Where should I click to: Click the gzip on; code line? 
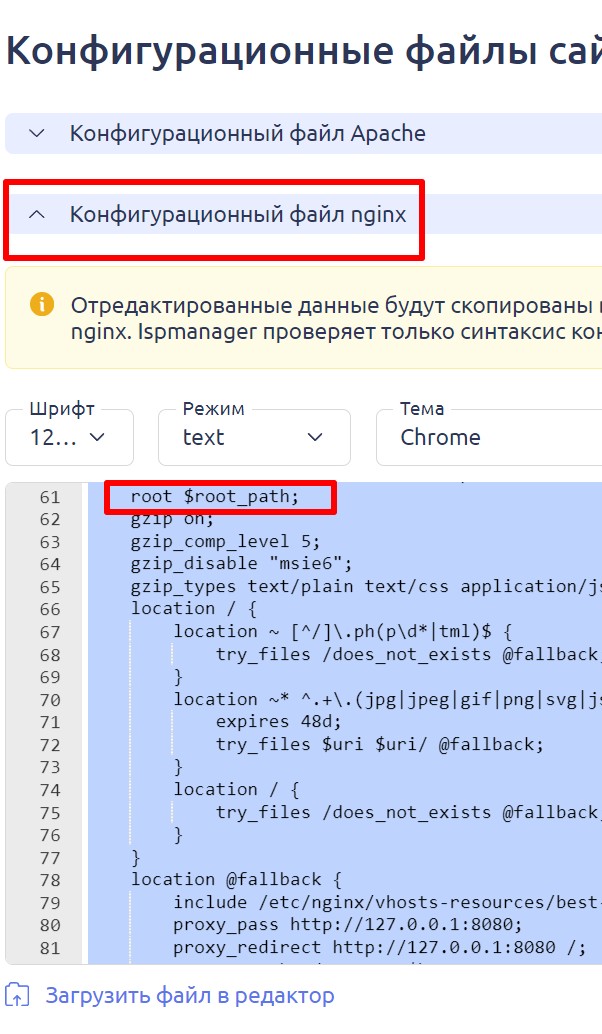(x=172, y=519)
